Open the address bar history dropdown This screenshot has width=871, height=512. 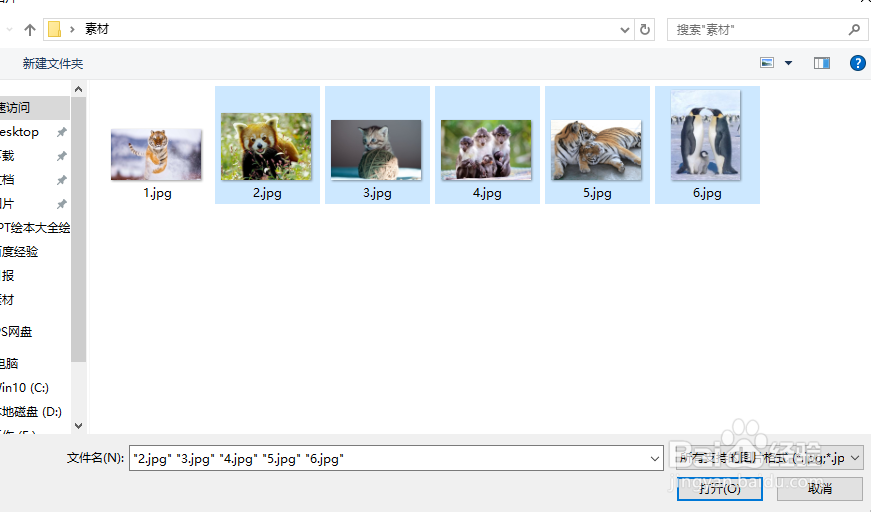tap(624, 30)
